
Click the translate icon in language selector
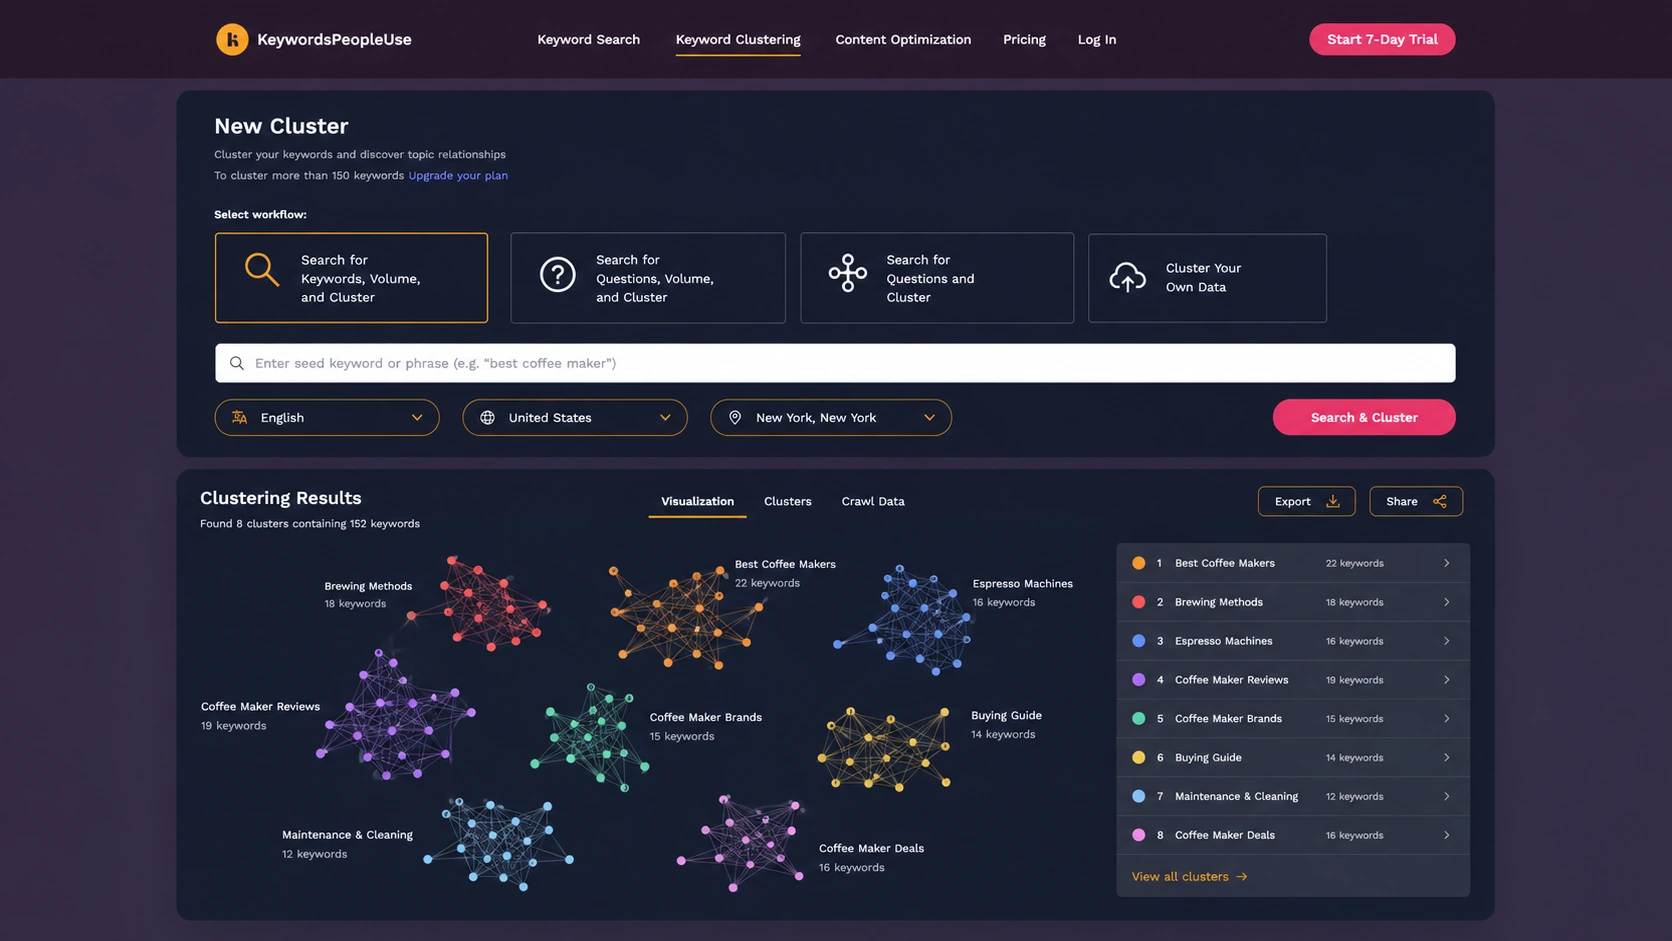pyautogui.click(x=240, y=417)
